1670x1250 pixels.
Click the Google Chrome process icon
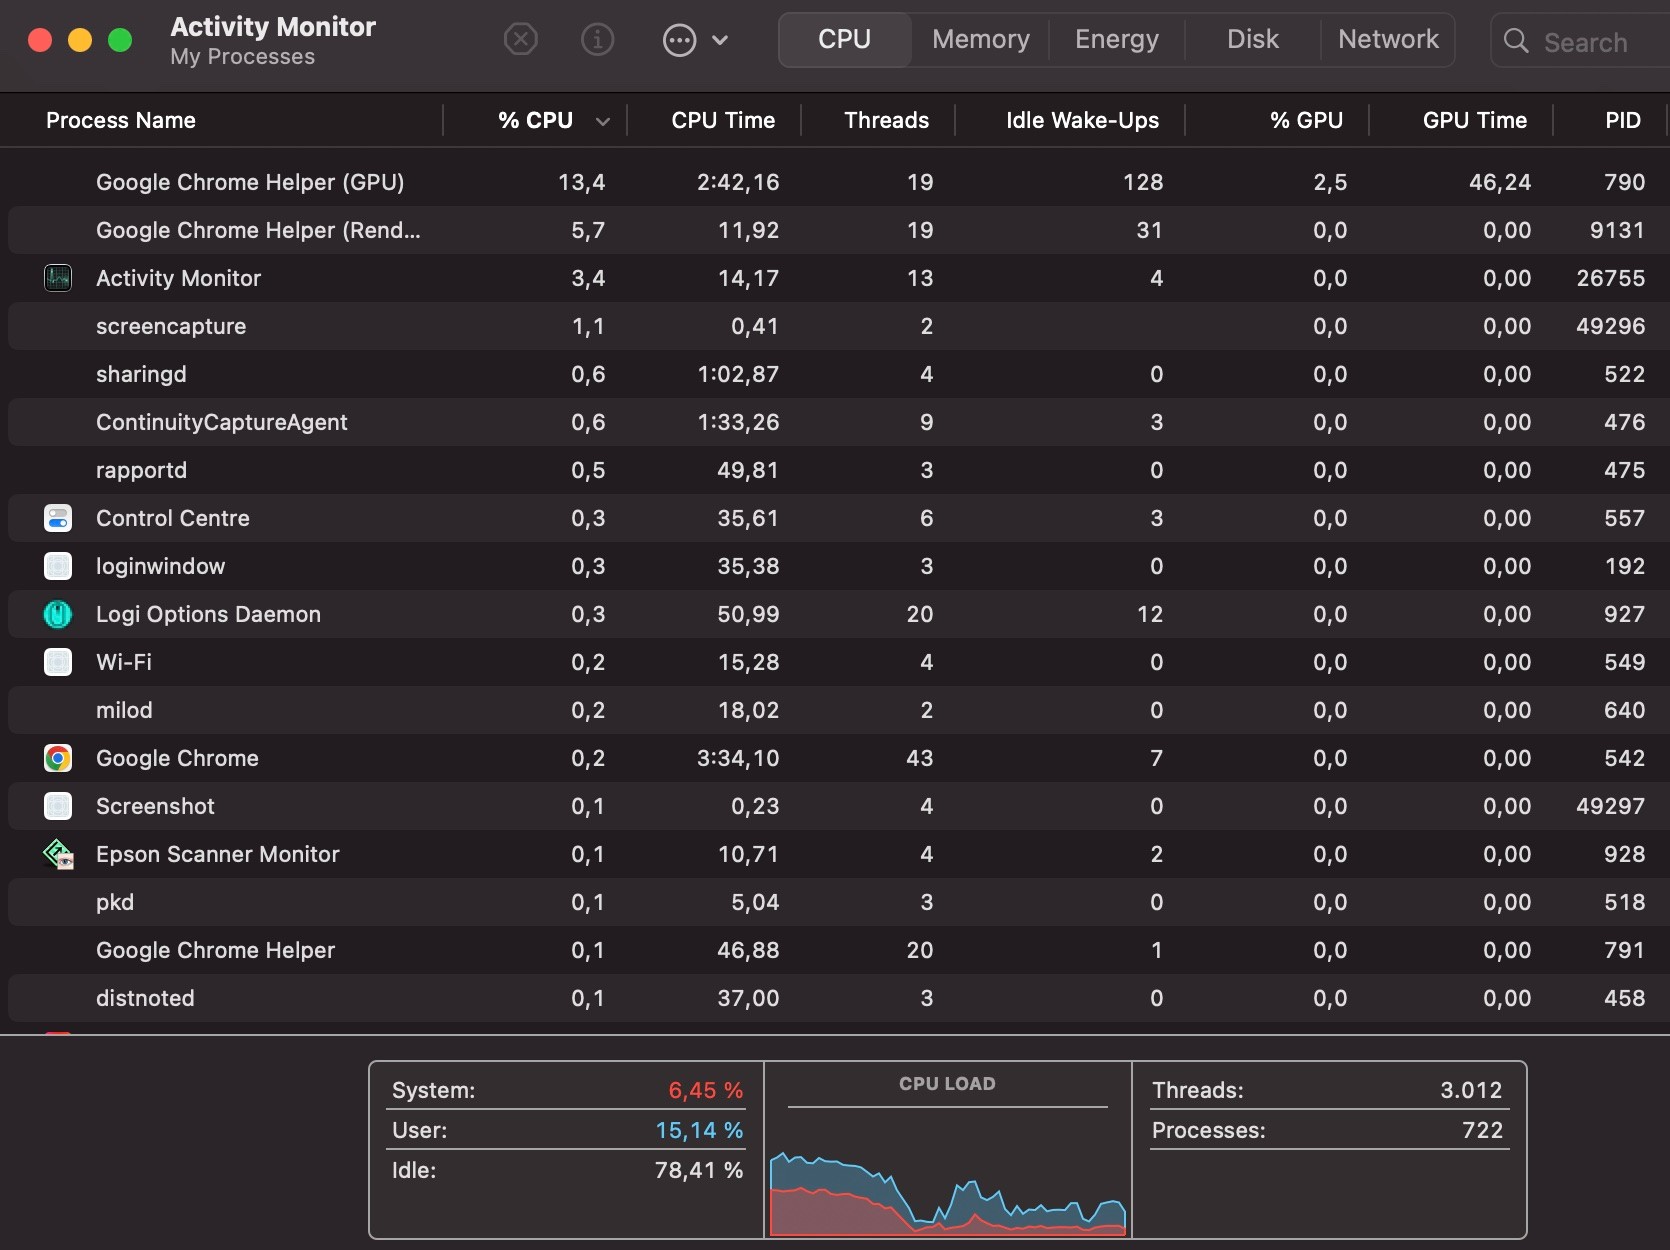click(58, 758)
